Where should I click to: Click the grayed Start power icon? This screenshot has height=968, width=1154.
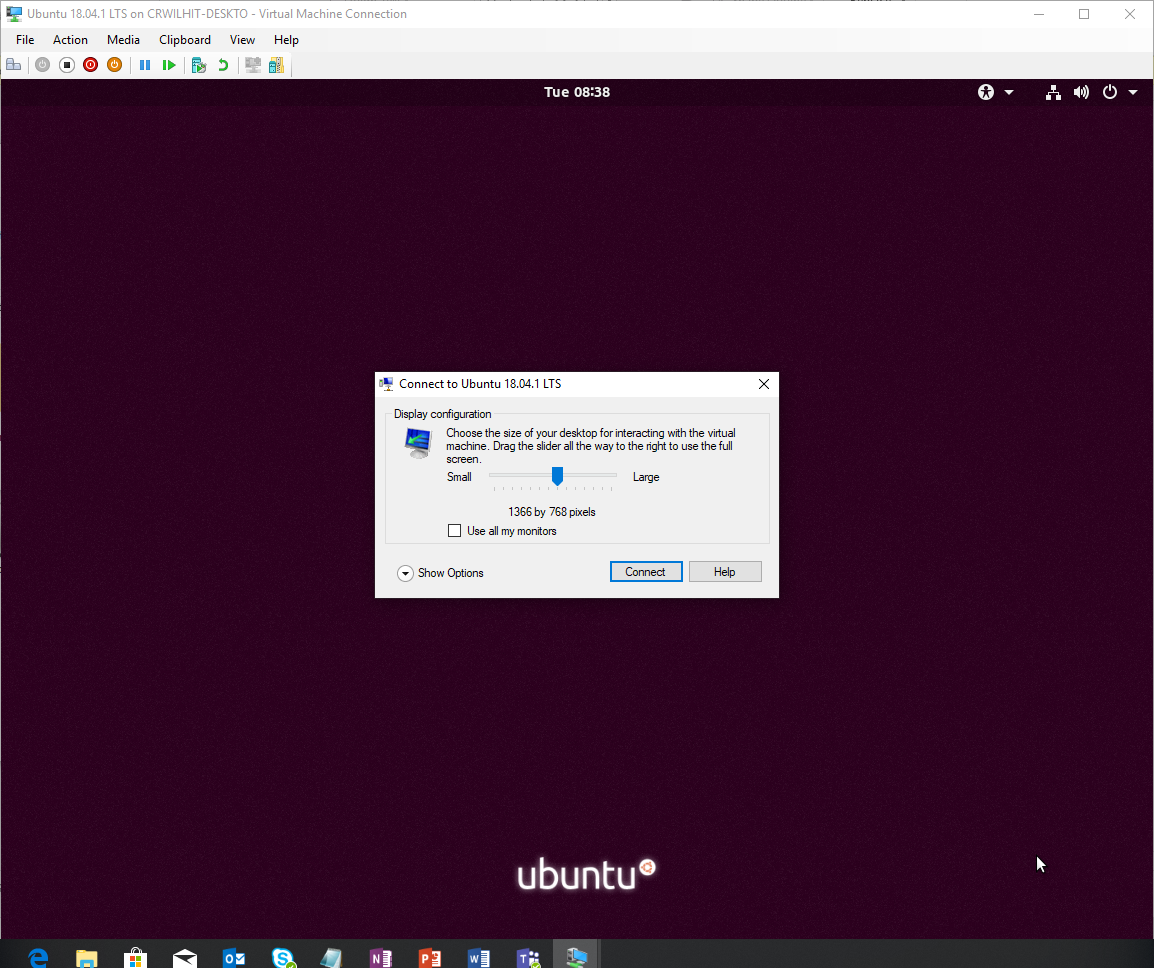[43, 65]
